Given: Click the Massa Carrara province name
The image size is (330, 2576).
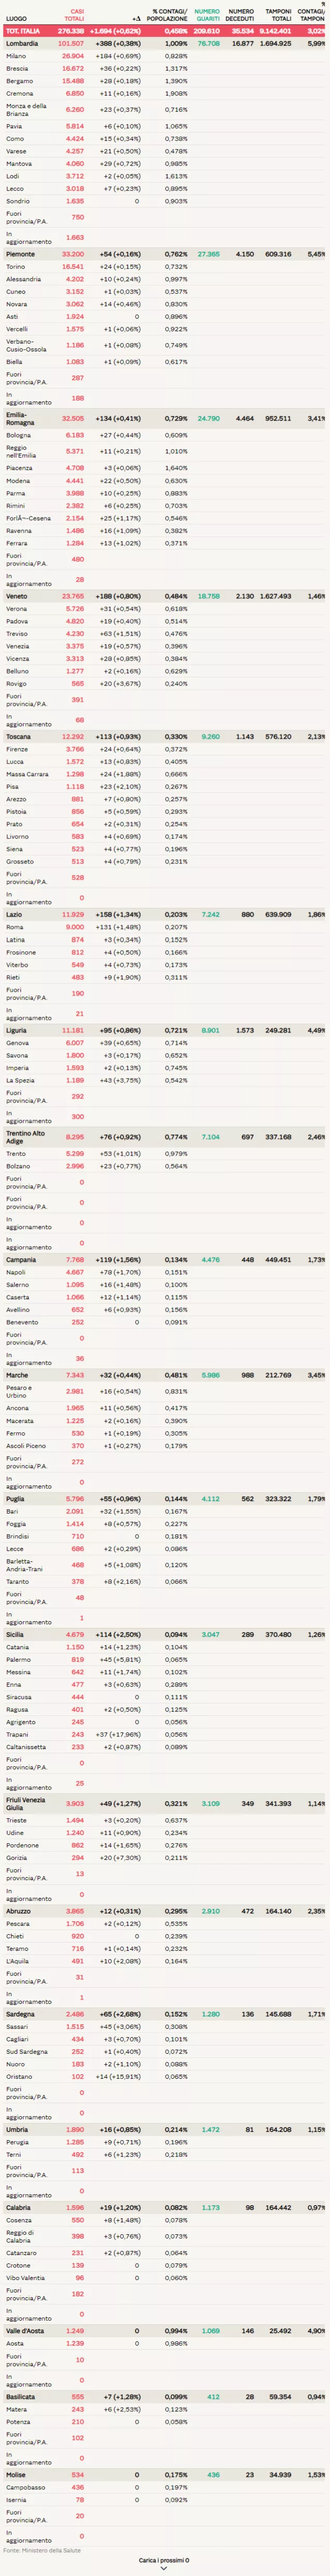Looking at the screenshot, I should pyautogui.click(x=27, y=774).
